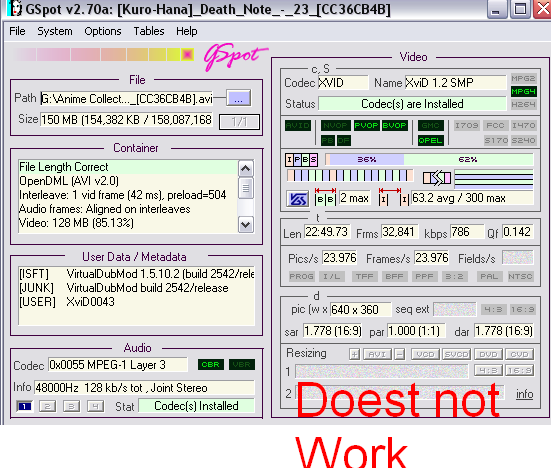Viewport: 552px width, 468px height.
Task: Select the Video: 128 MB row
Action: [128, 223]
